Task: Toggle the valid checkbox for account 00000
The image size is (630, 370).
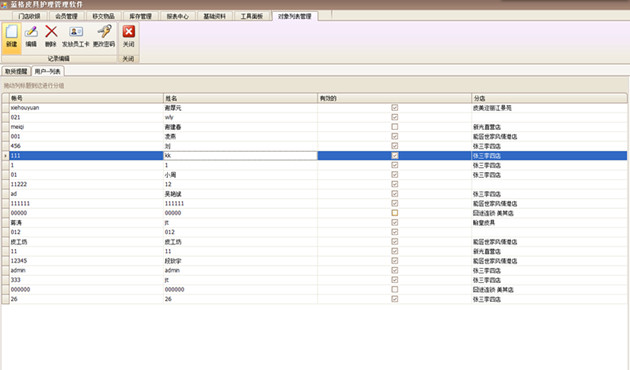Action: coord(395,213)
